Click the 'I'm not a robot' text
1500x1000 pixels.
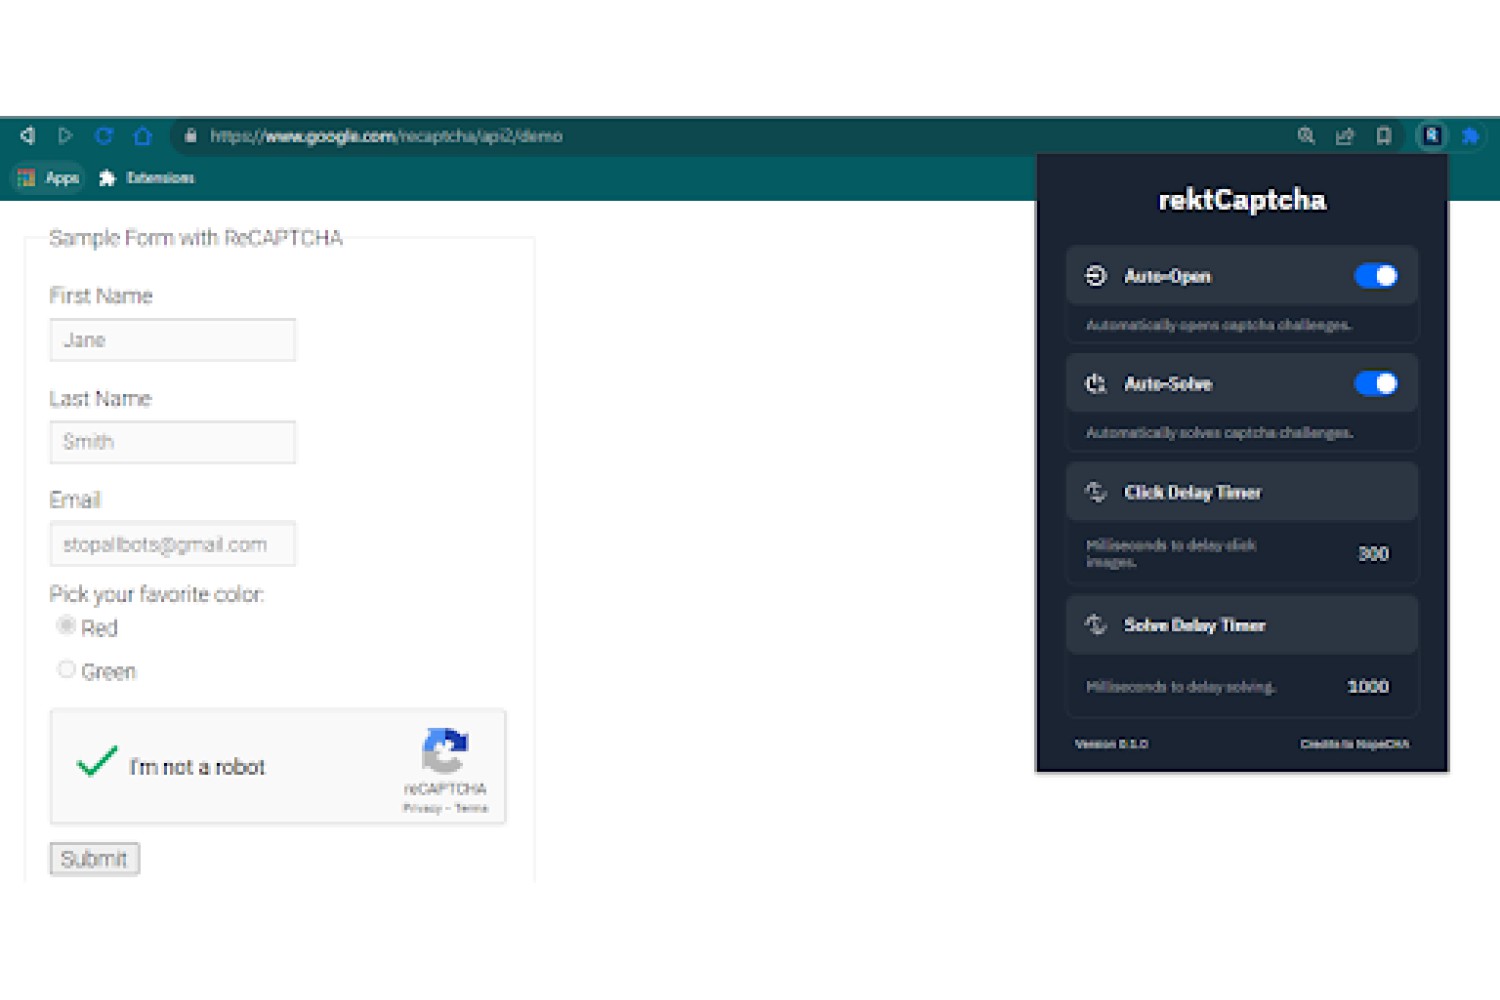pyautogui.click(x=197, y=767)
